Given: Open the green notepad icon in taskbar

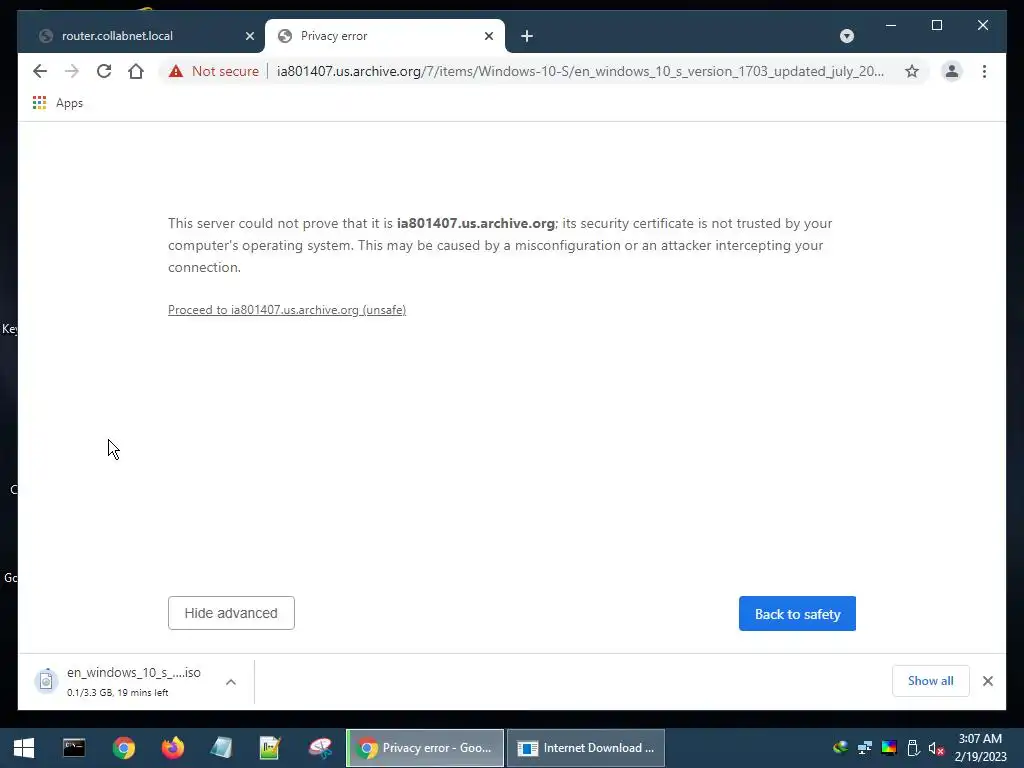Looking at the screenshot, I should tap(270, 748).
